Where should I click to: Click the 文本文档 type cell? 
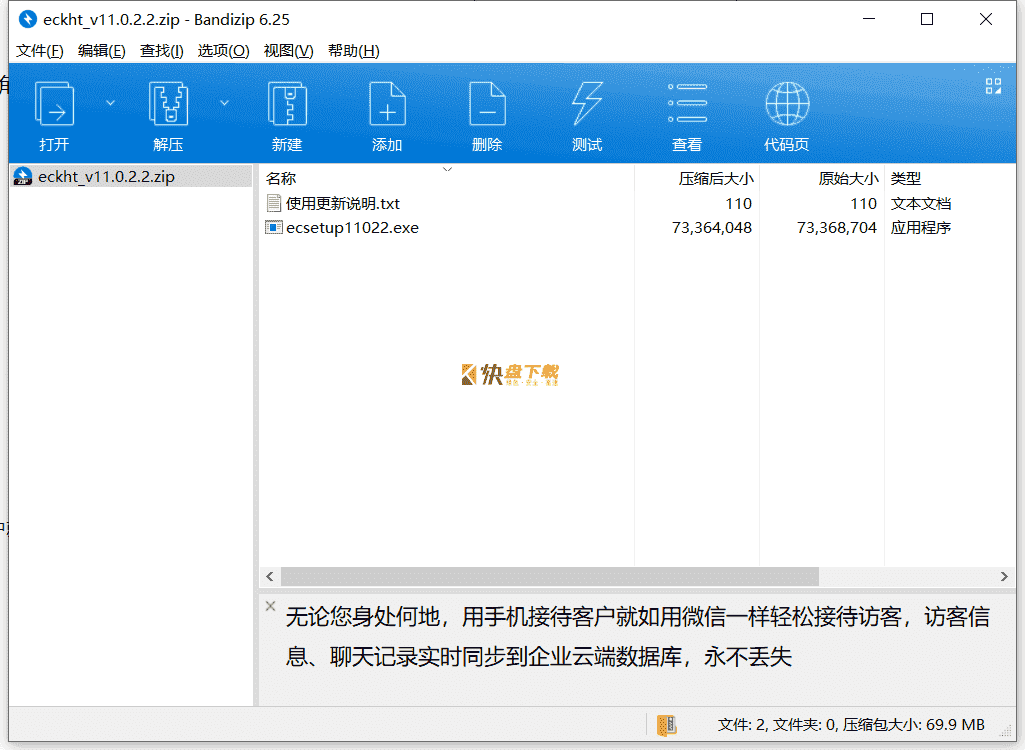(920, 203)
